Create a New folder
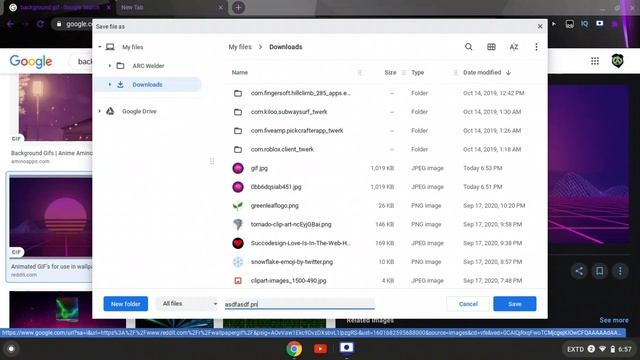640x360 pixels. point(126,304)
